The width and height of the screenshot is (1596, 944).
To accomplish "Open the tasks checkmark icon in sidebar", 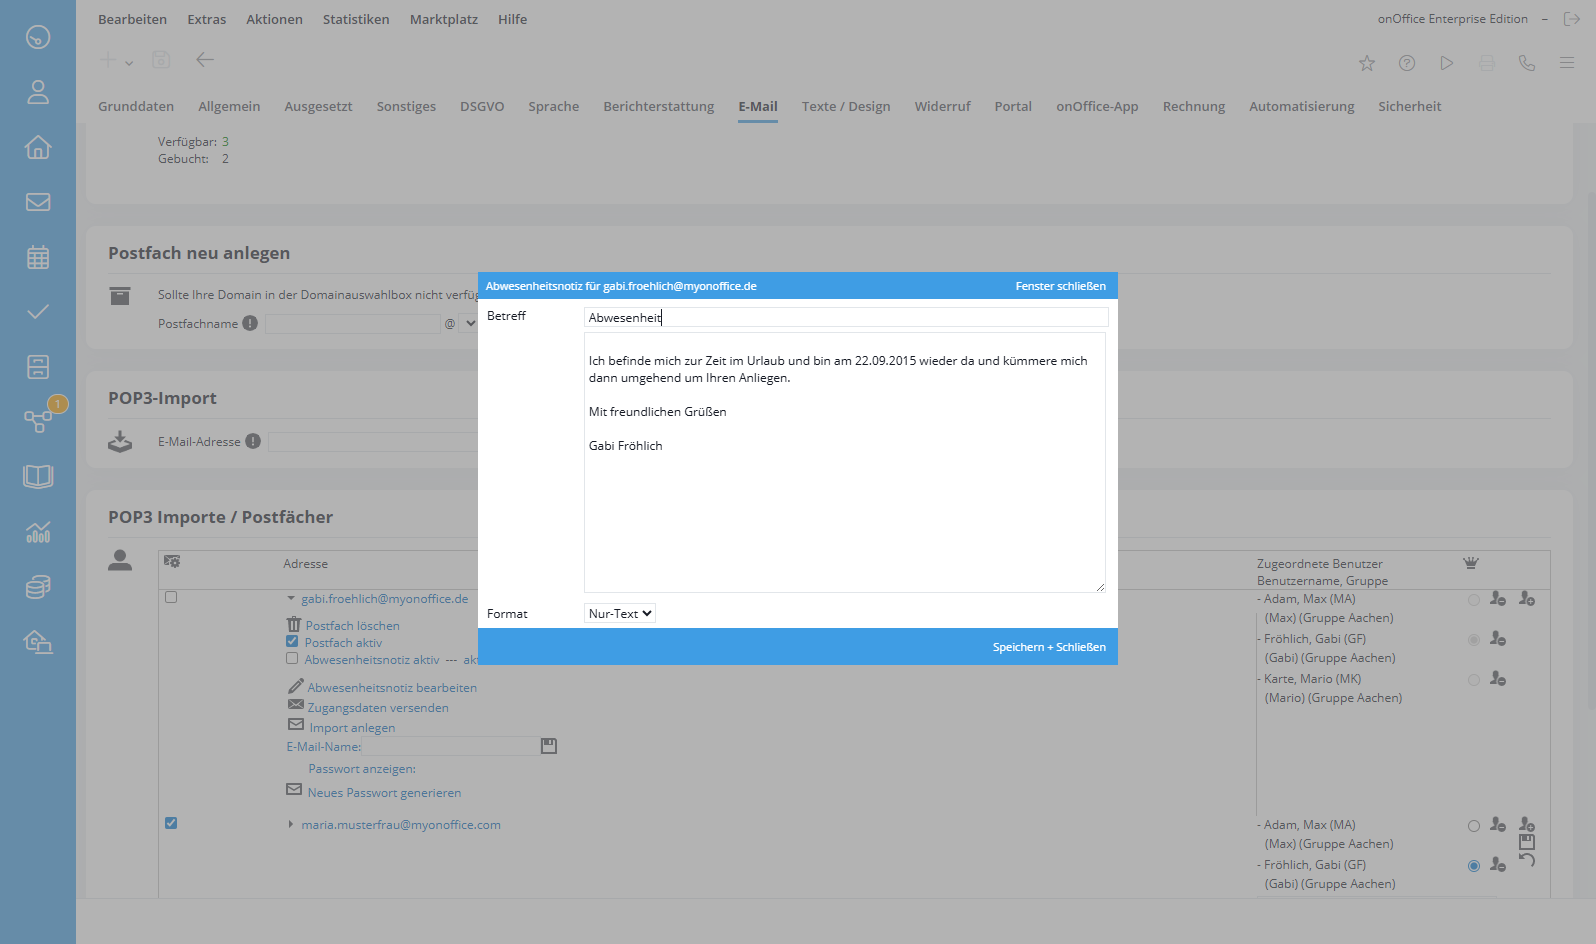I will pos(38,312).
